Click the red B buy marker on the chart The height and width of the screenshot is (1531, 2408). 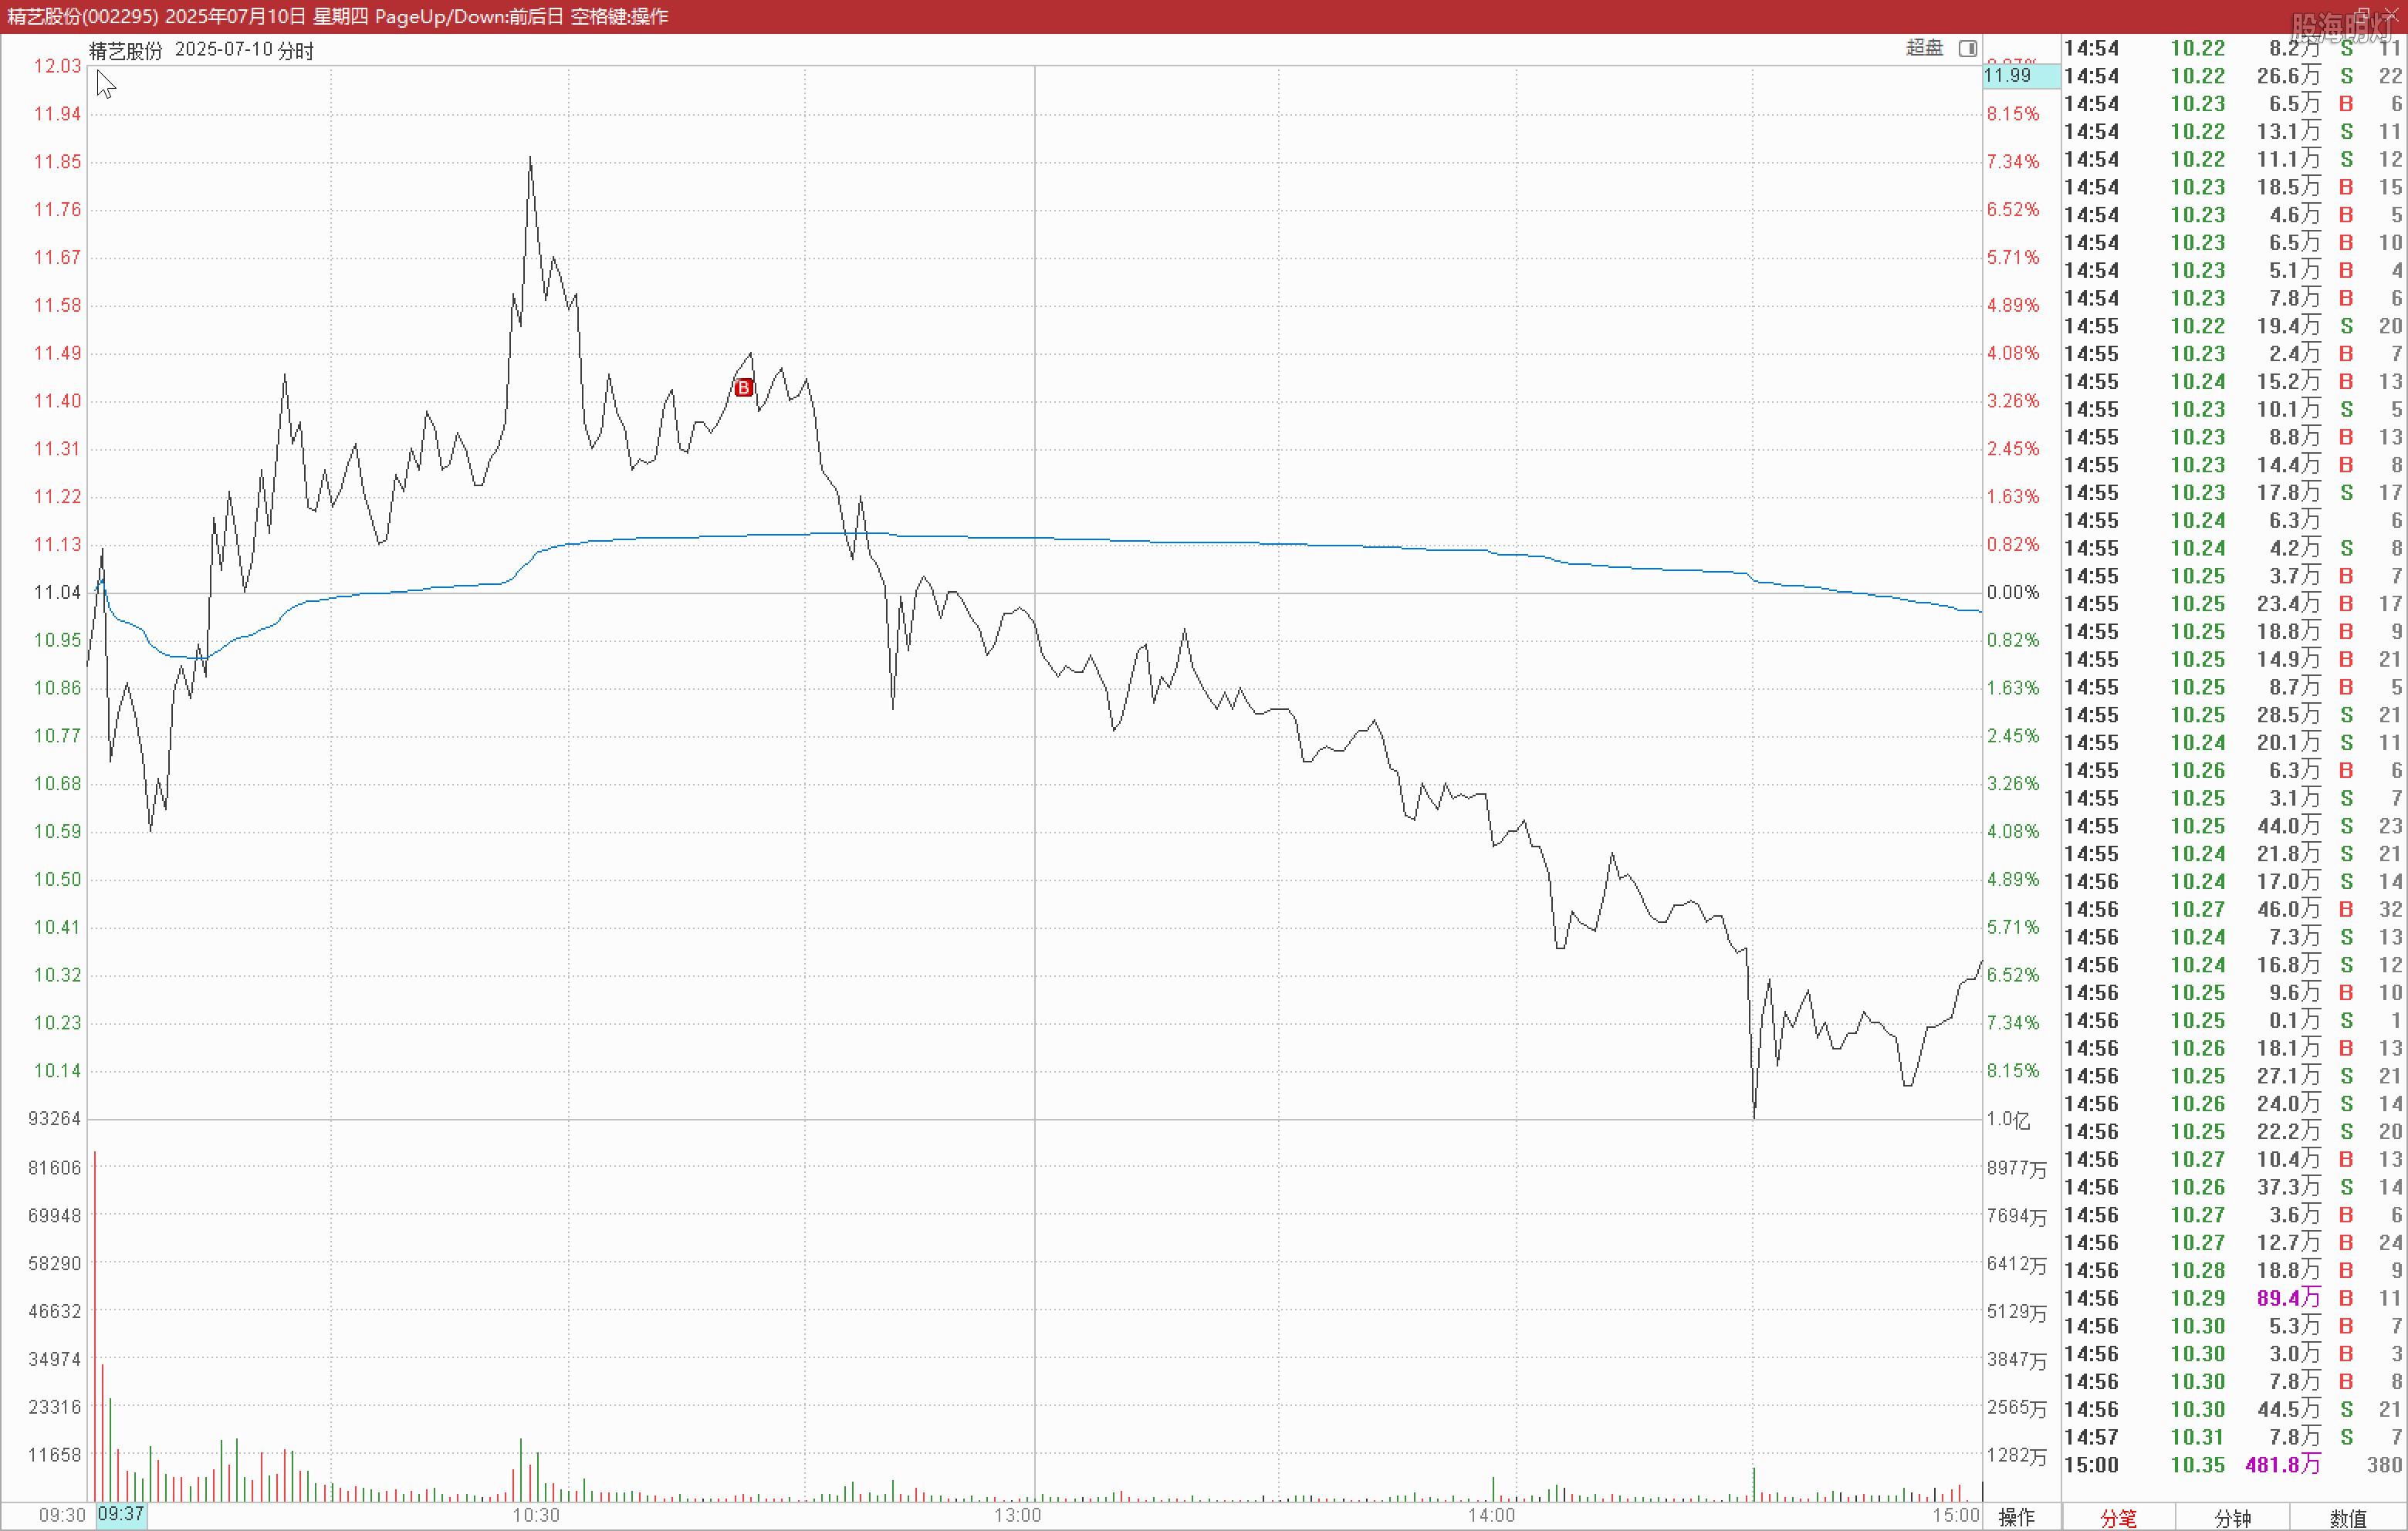pyautogui.click(x=743, y=388)
